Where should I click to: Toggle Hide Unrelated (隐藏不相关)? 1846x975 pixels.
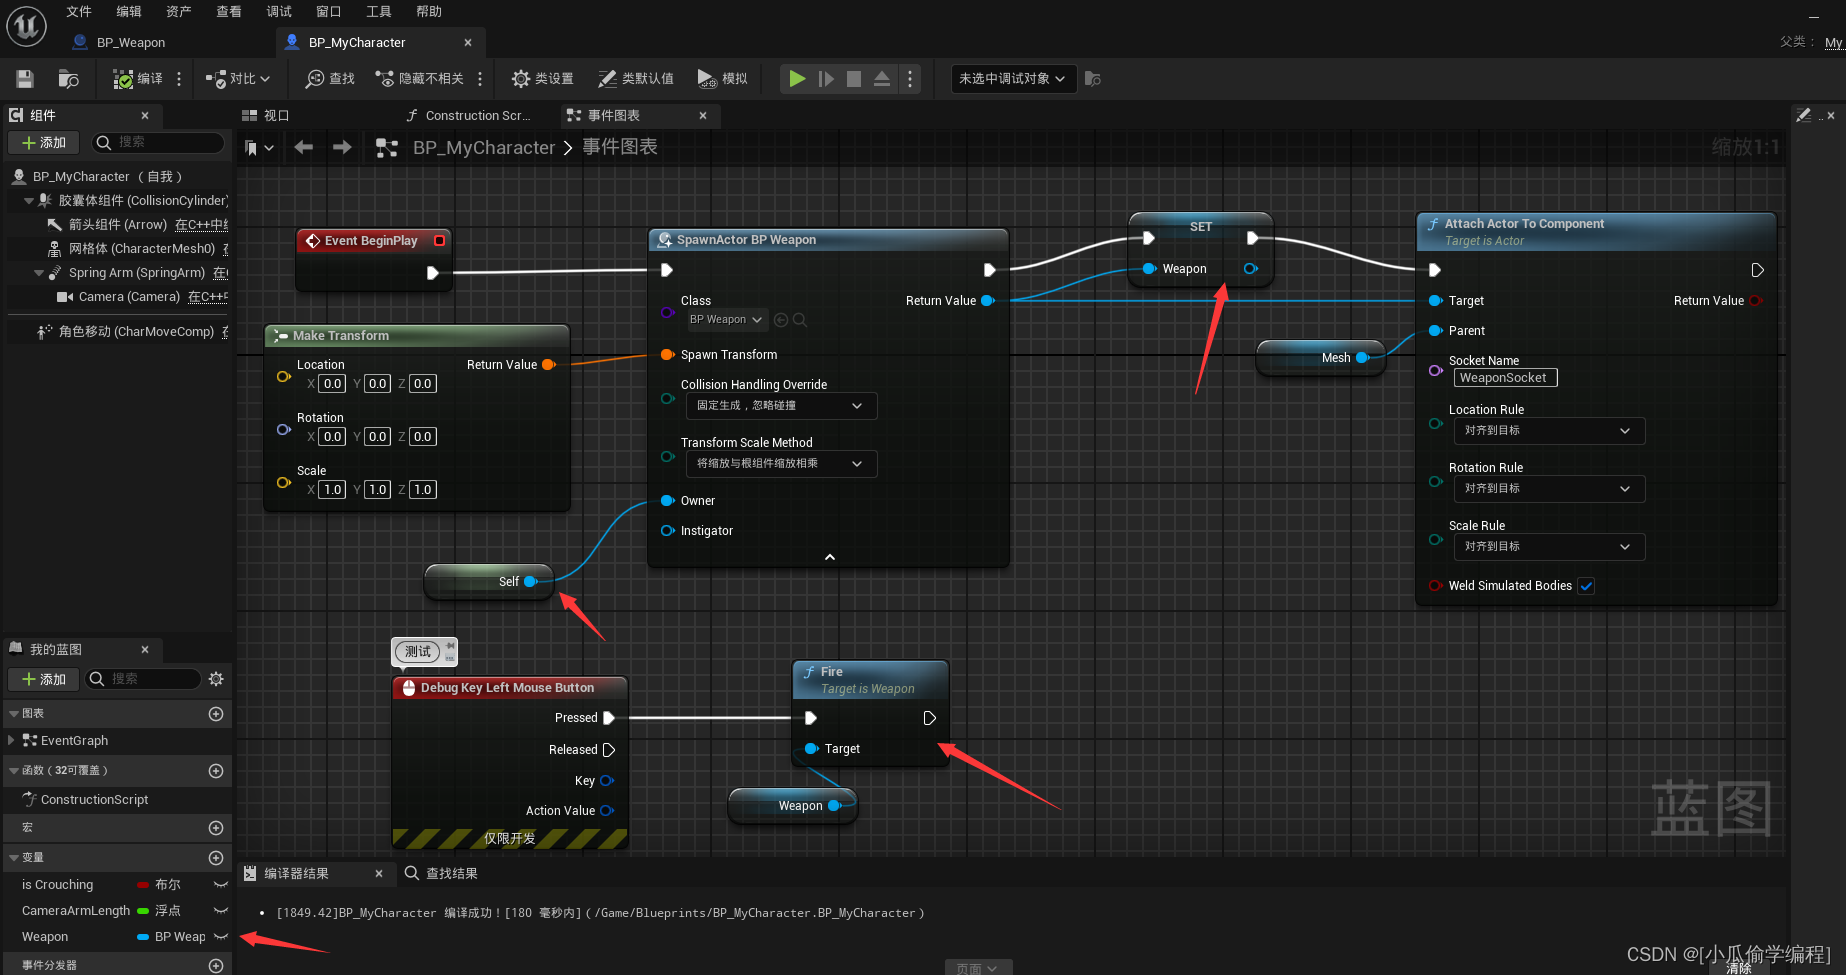[419, 79]
